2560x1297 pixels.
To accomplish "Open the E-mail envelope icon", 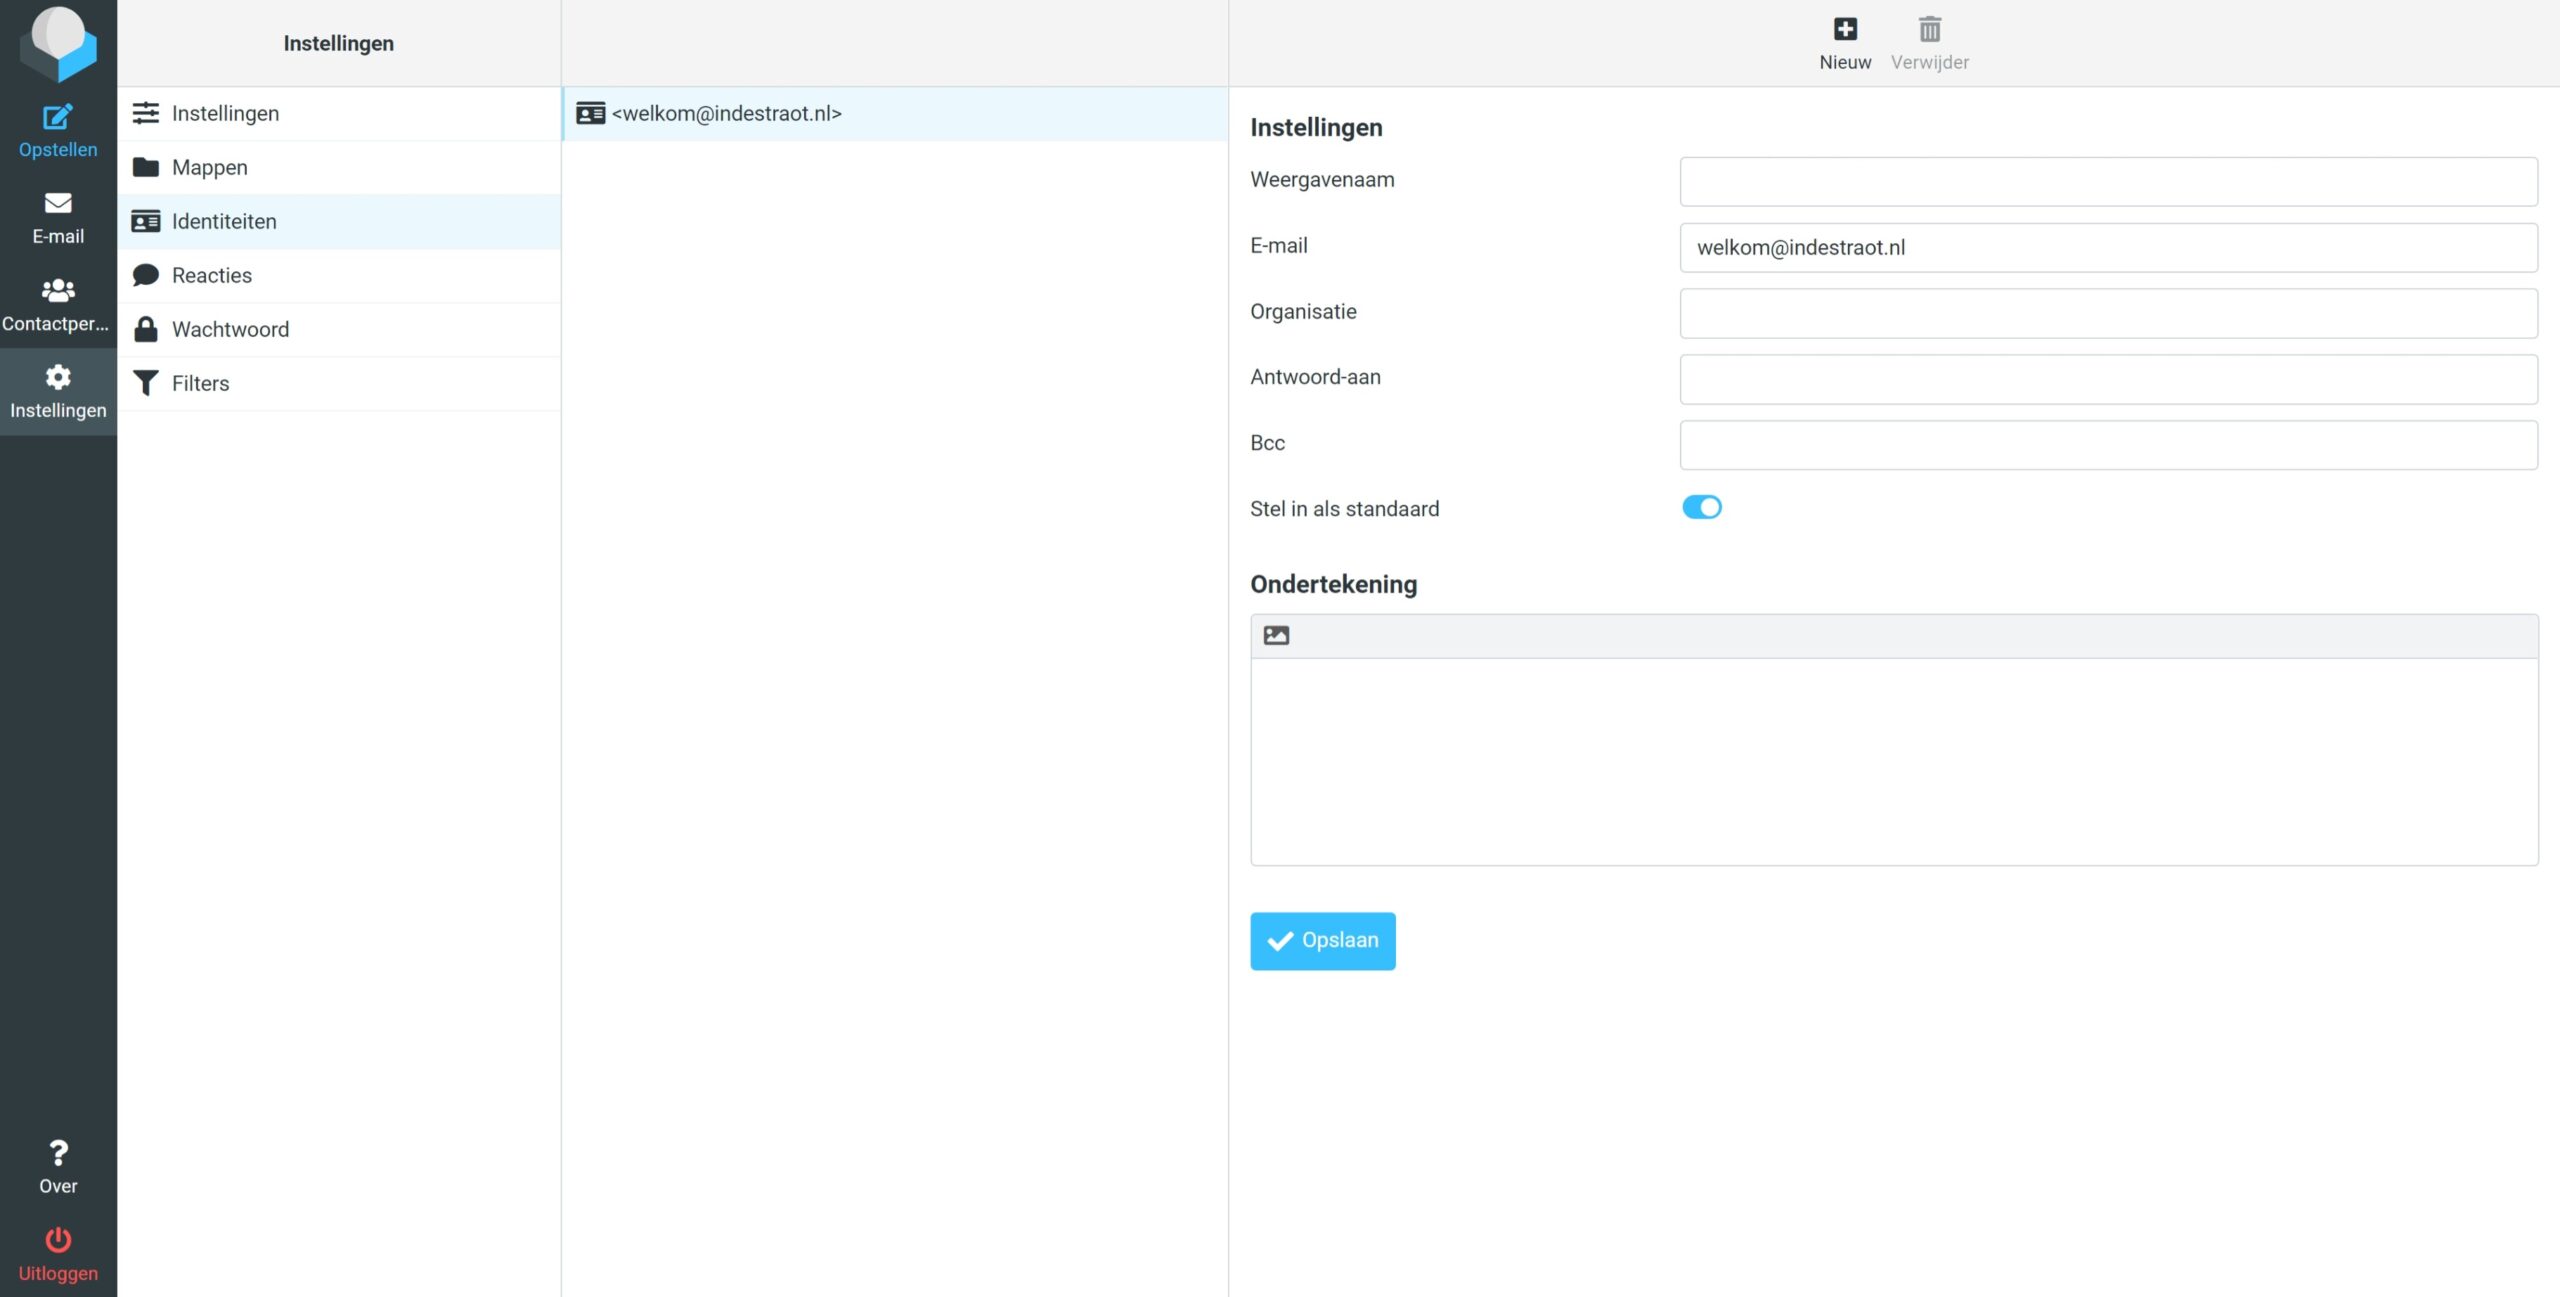I will [58, 204].
